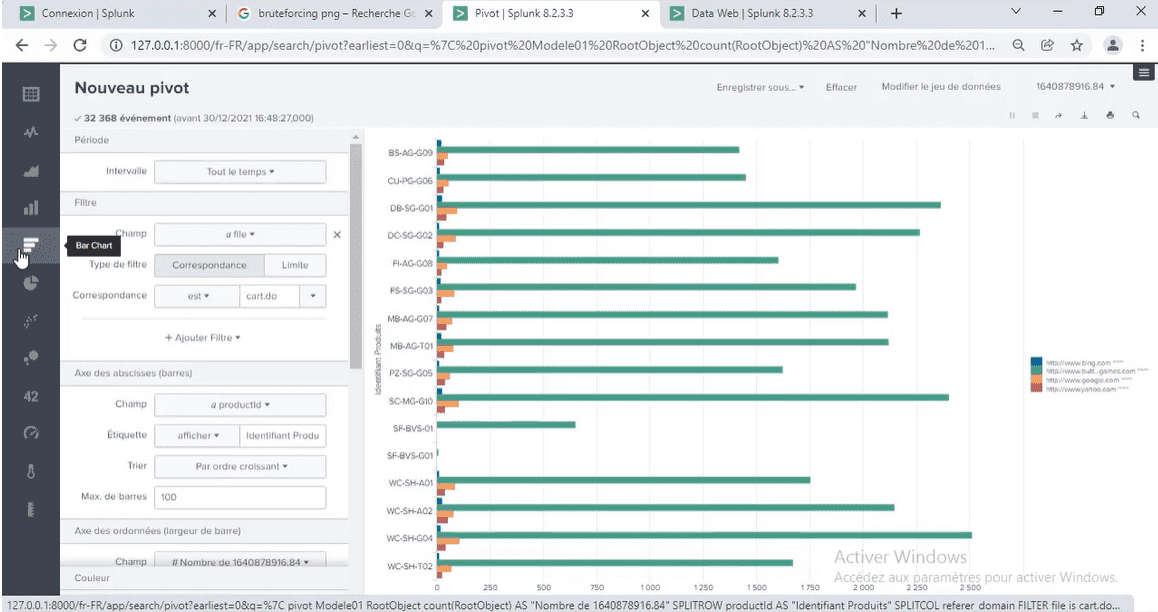1158x612 pixels.
Task: Click the config panel vertical scrollbar
Action: tap(356, 255)
